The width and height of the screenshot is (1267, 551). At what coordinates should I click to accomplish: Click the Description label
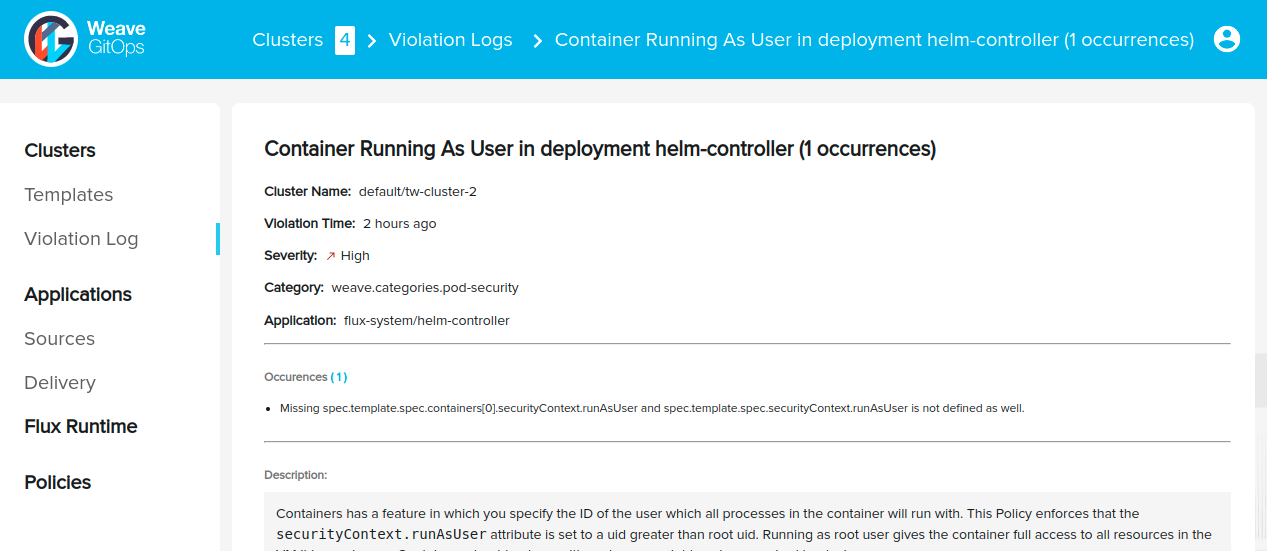[296, 475]
